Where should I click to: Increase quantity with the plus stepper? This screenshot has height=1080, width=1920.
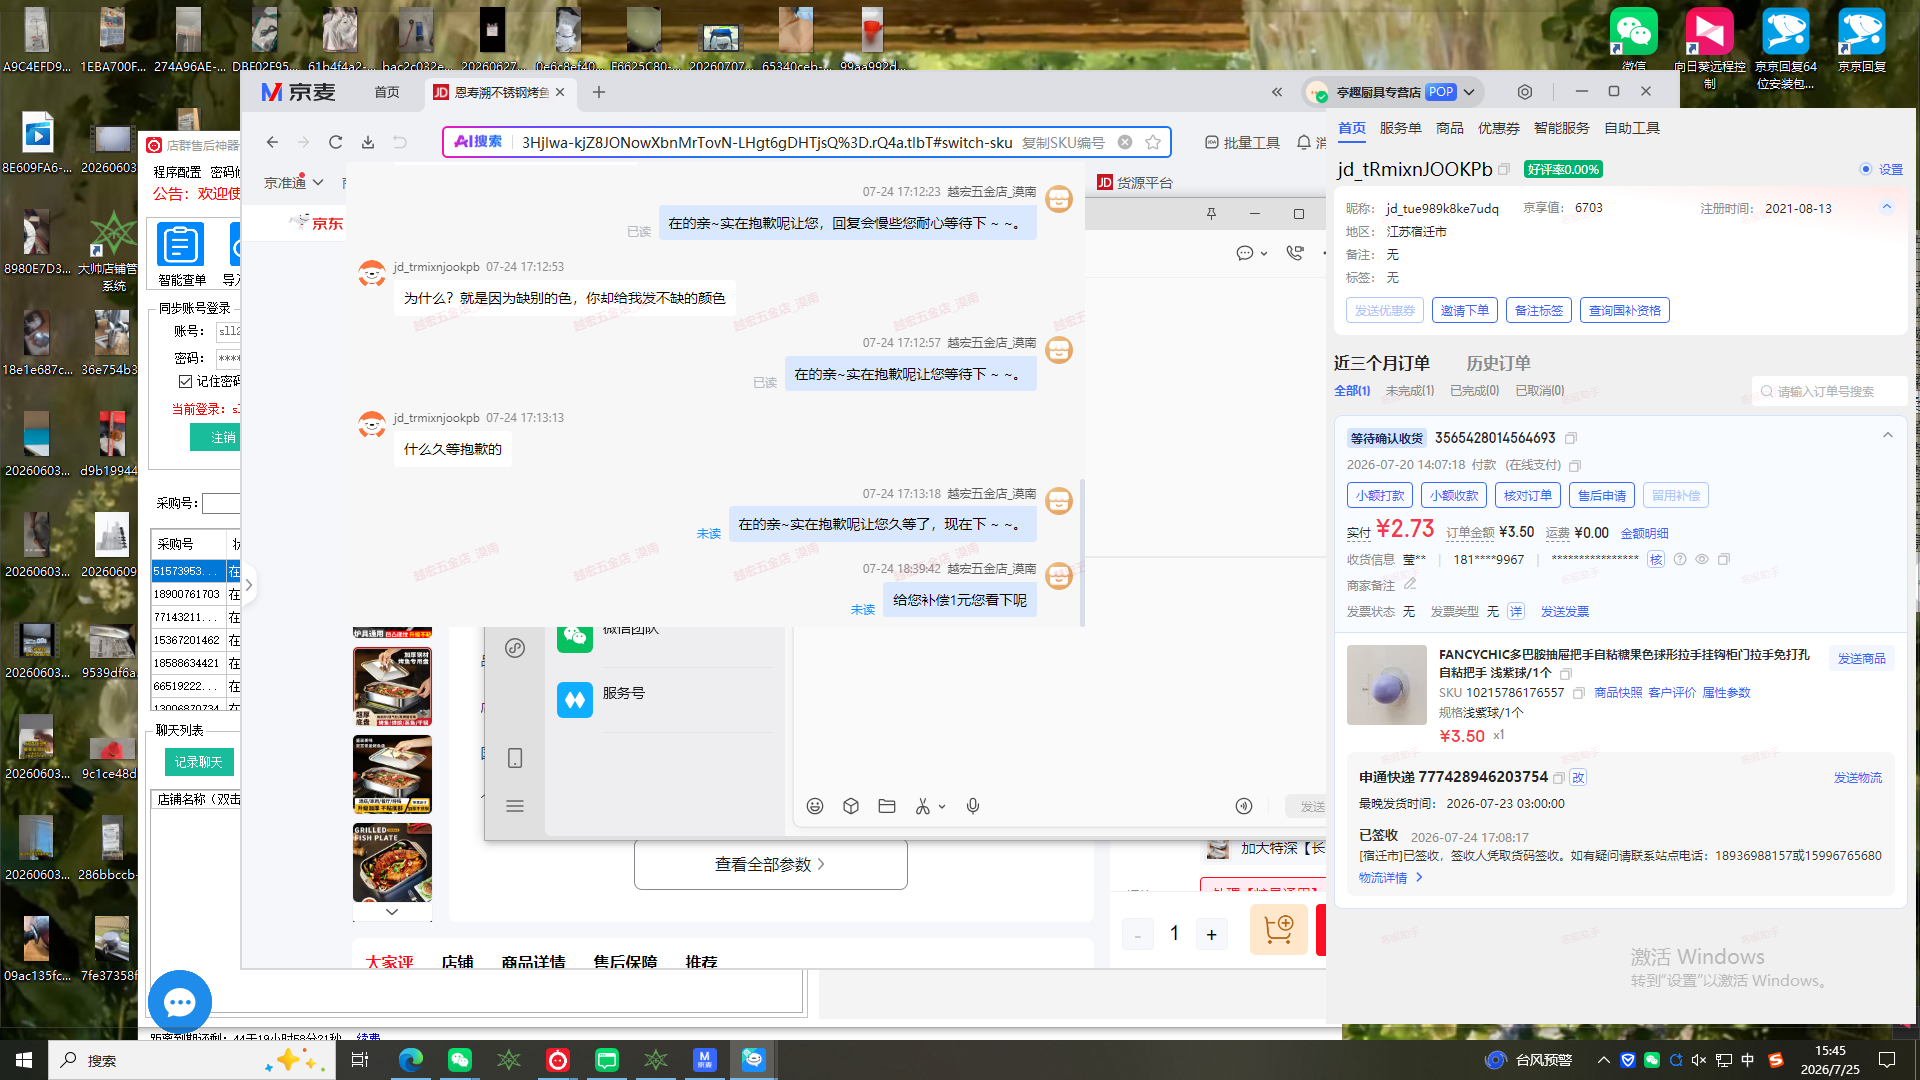pyautogui.click(x=1211, y=934)
